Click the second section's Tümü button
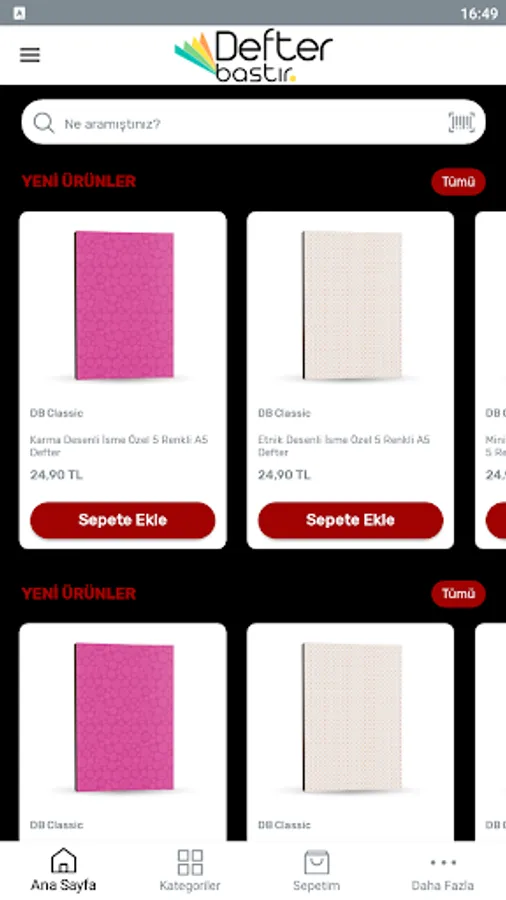The image size is (506, 900). coord(458,594)
